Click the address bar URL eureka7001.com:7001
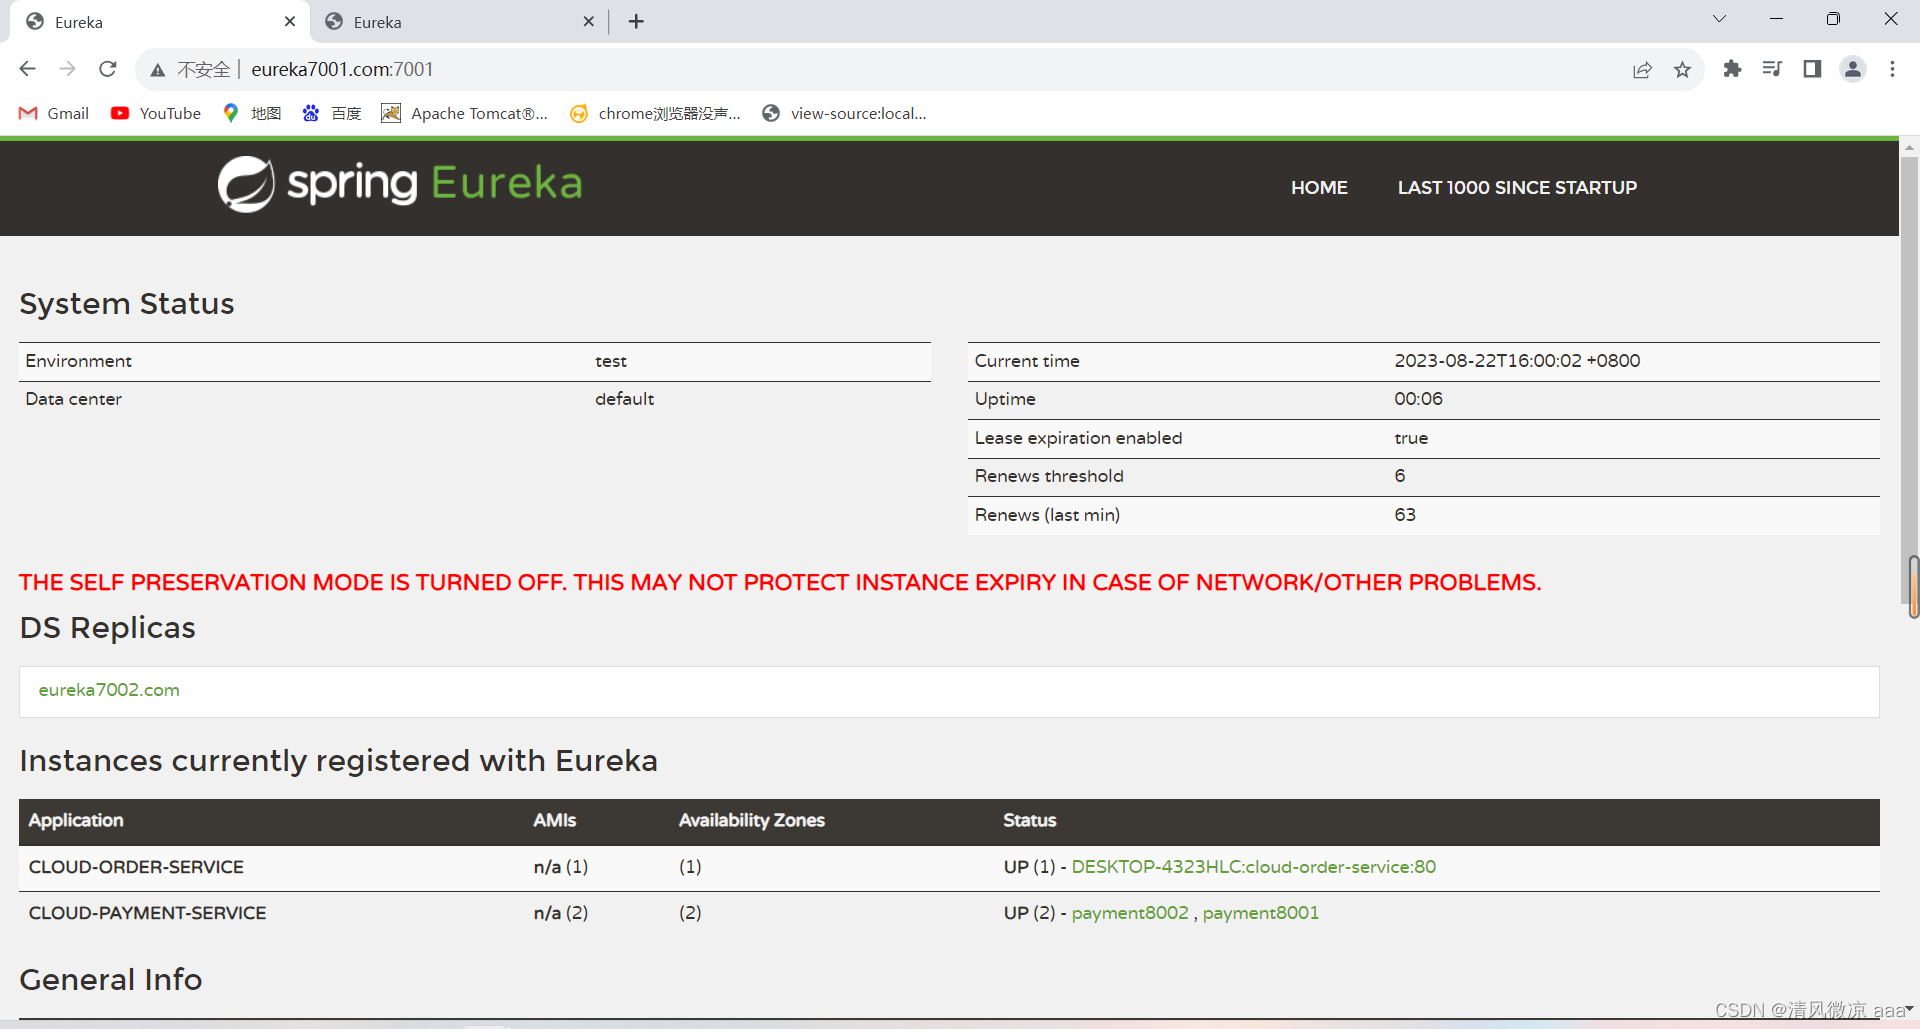The image size is (1920, 1029). 342,69
